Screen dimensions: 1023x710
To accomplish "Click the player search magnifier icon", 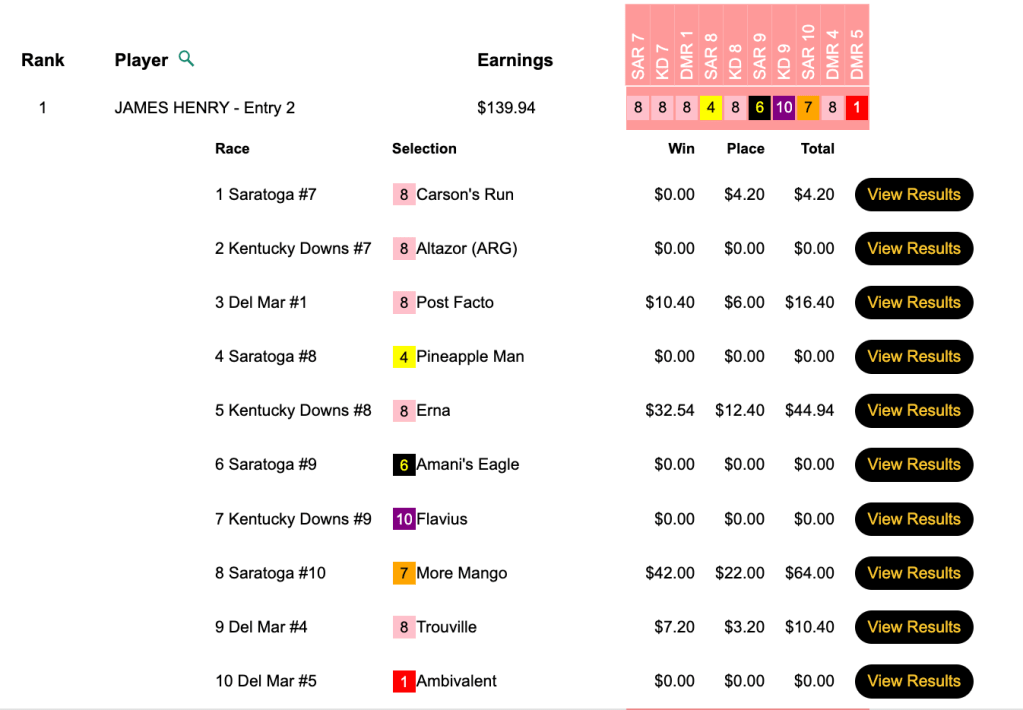I will click(x=186, y=59).
